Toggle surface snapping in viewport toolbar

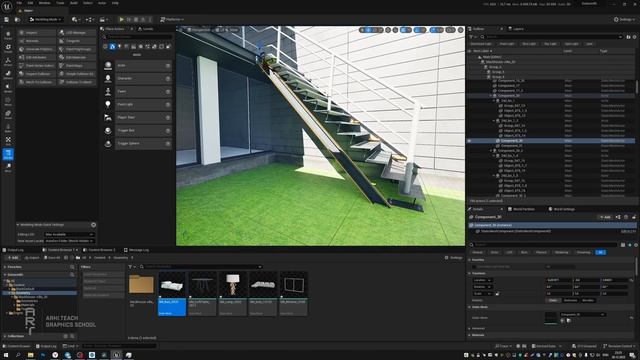click(x=395, y=30)
